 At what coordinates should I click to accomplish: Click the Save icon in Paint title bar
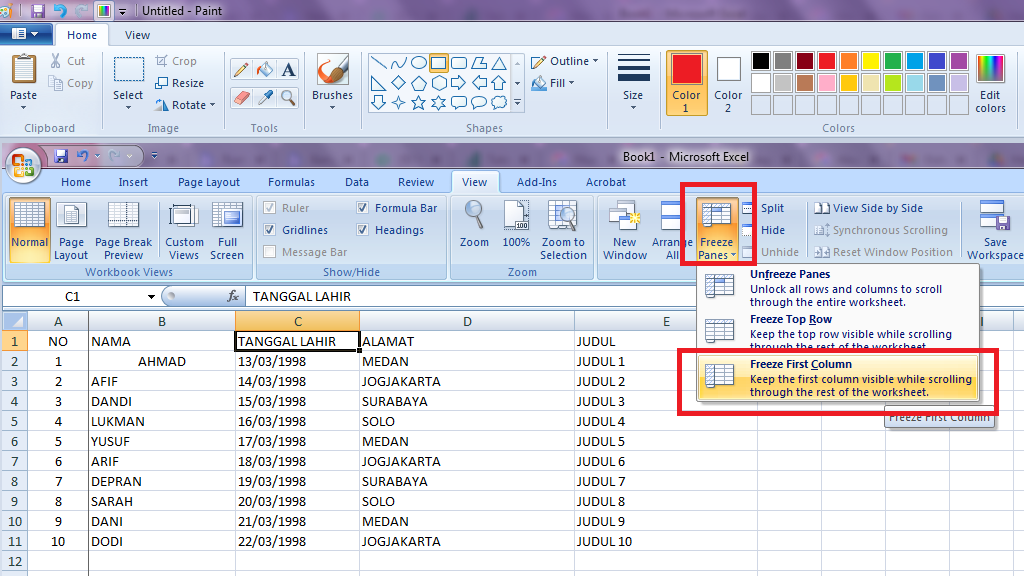point(37,10)
